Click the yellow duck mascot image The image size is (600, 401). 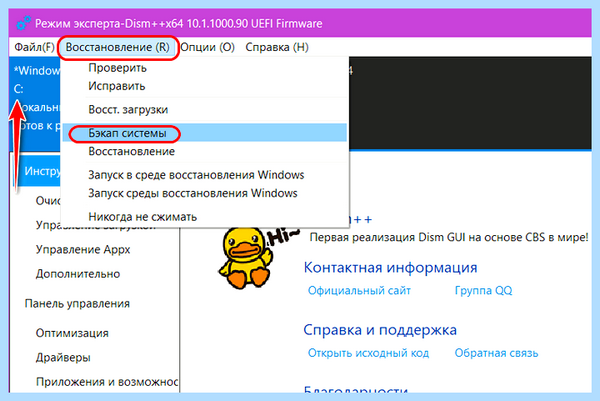pos(245,258)
